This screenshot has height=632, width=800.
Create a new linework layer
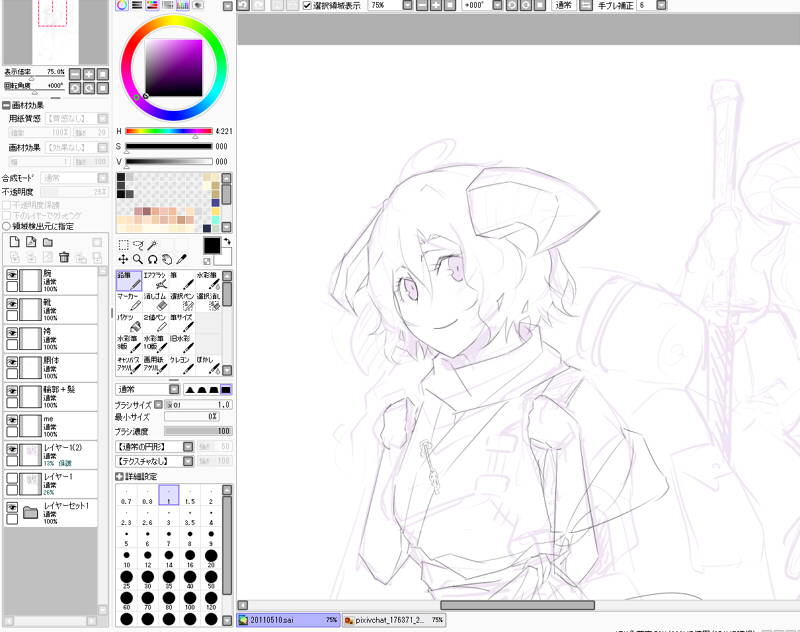[31, 242]
